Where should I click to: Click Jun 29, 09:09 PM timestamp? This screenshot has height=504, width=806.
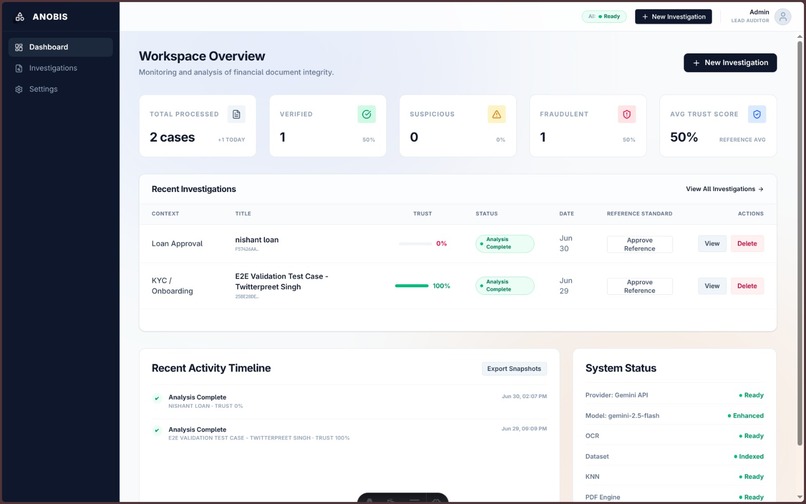coord(524,428)
